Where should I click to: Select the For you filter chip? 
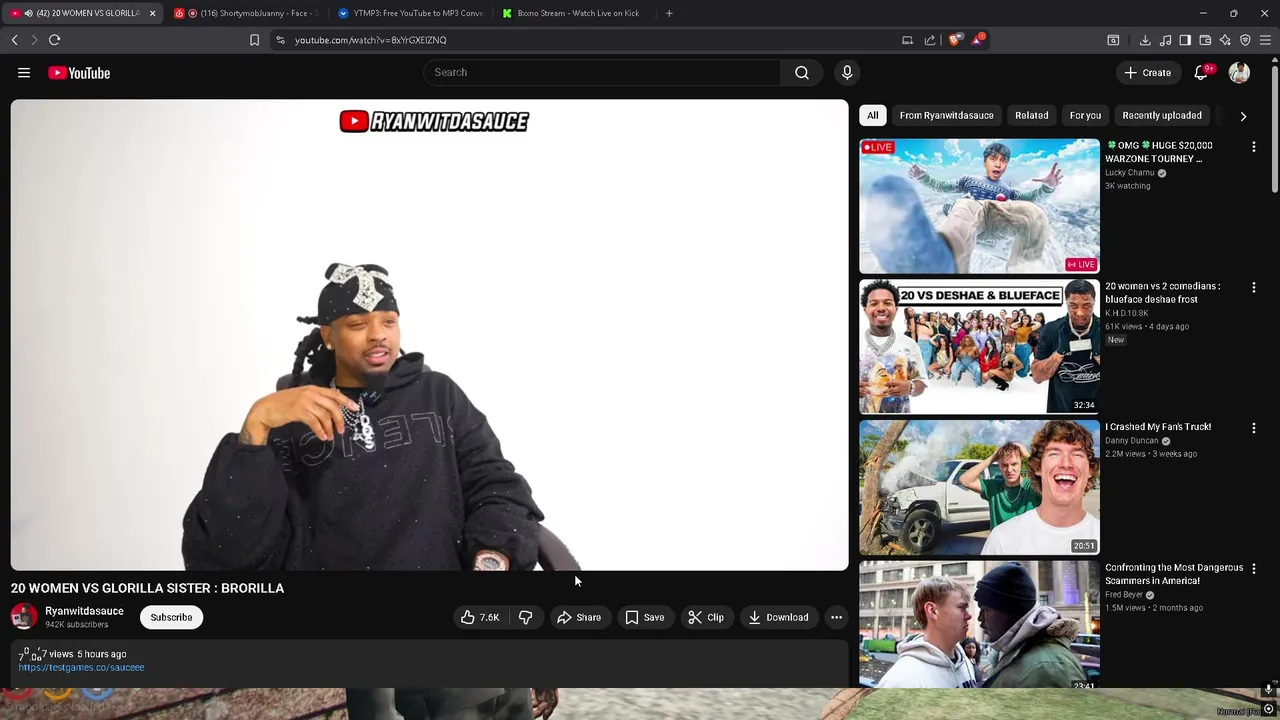coord(1085,115)
